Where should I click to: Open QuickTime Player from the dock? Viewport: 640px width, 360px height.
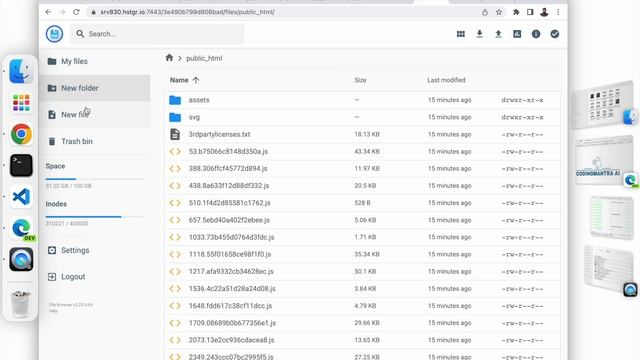(21, 260)
